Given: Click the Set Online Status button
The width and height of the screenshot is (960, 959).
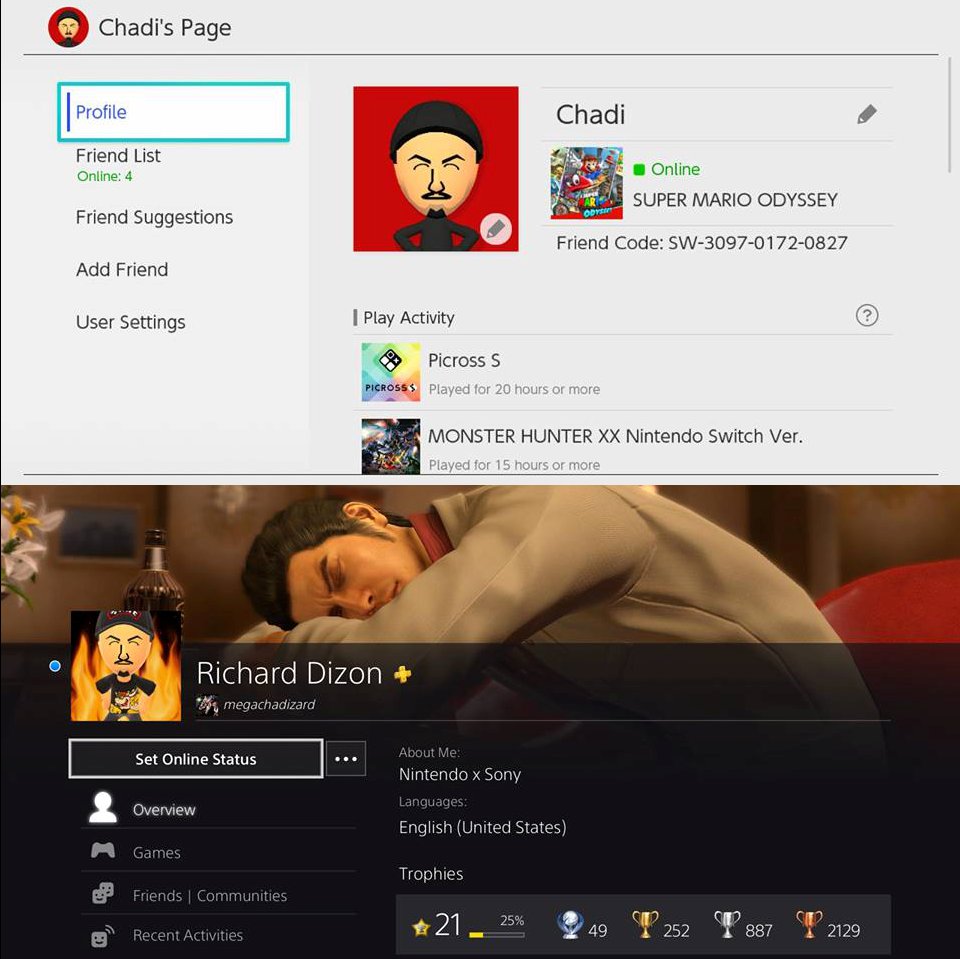Looking at the screenshot, I should pyautogui.click(x=195, y=759).
